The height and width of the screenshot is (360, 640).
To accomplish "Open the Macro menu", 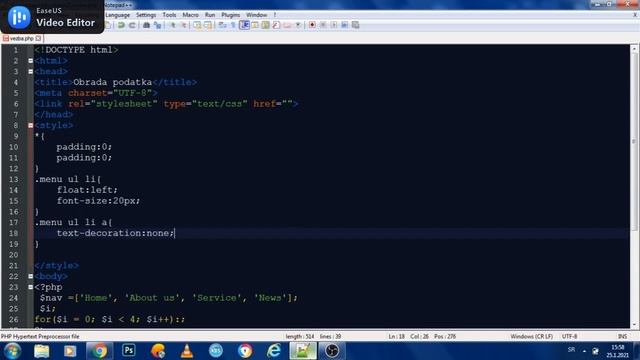I will [190, 15].
